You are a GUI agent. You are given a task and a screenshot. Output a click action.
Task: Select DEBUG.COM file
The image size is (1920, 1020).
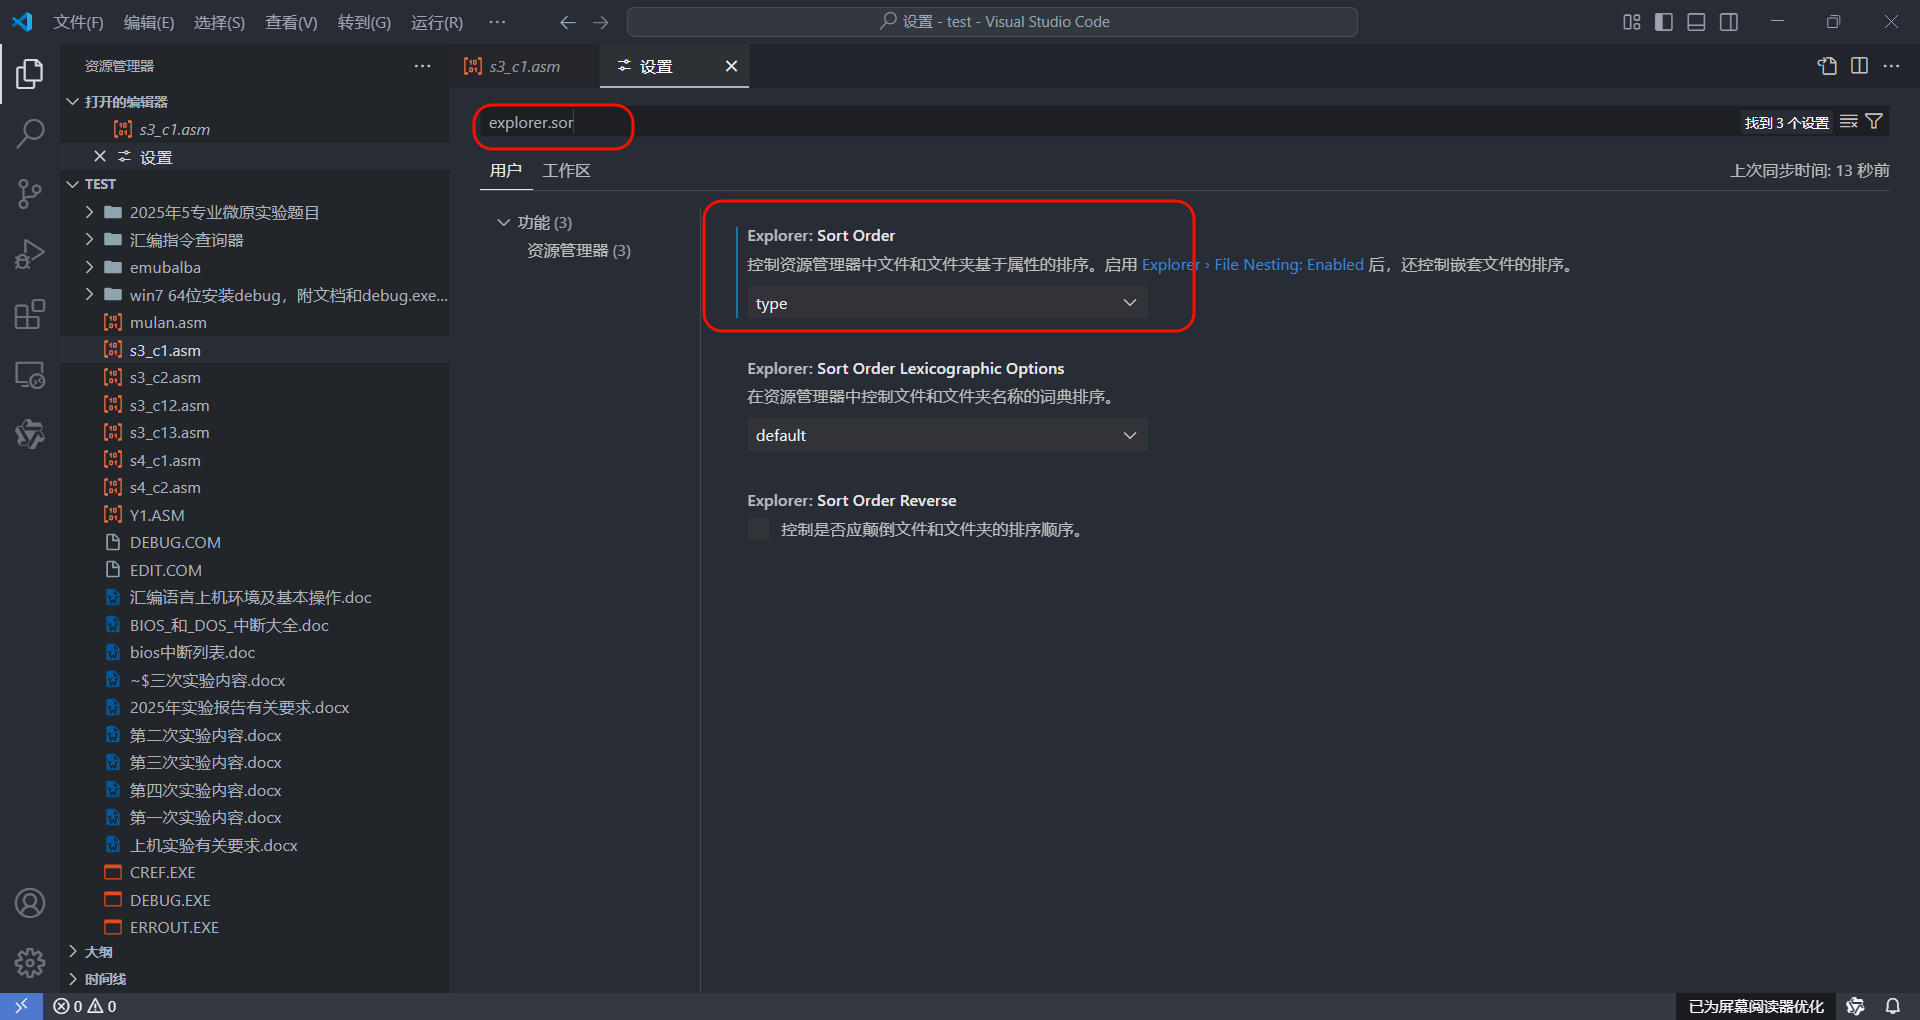click(x=254, y=542)
